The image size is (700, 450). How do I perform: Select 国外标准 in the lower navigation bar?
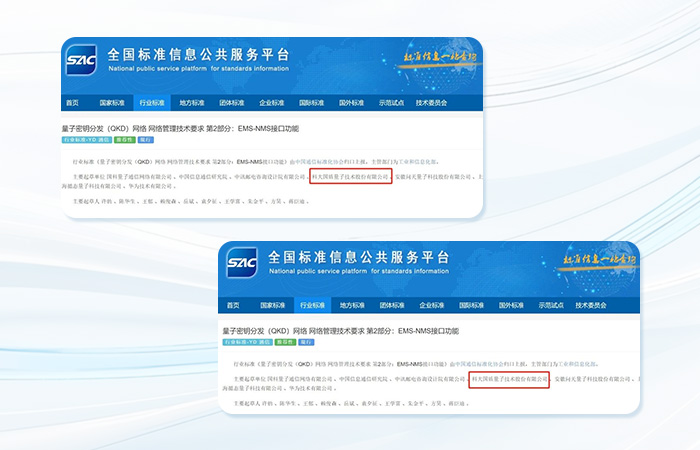(x=511, y=305)
